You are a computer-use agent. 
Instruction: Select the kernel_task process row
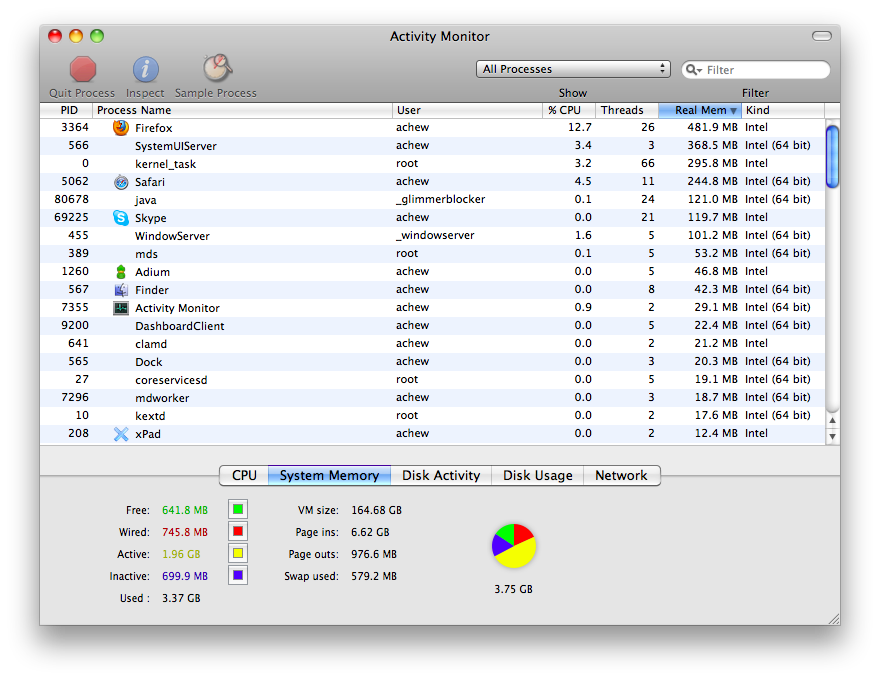point(433,164)
